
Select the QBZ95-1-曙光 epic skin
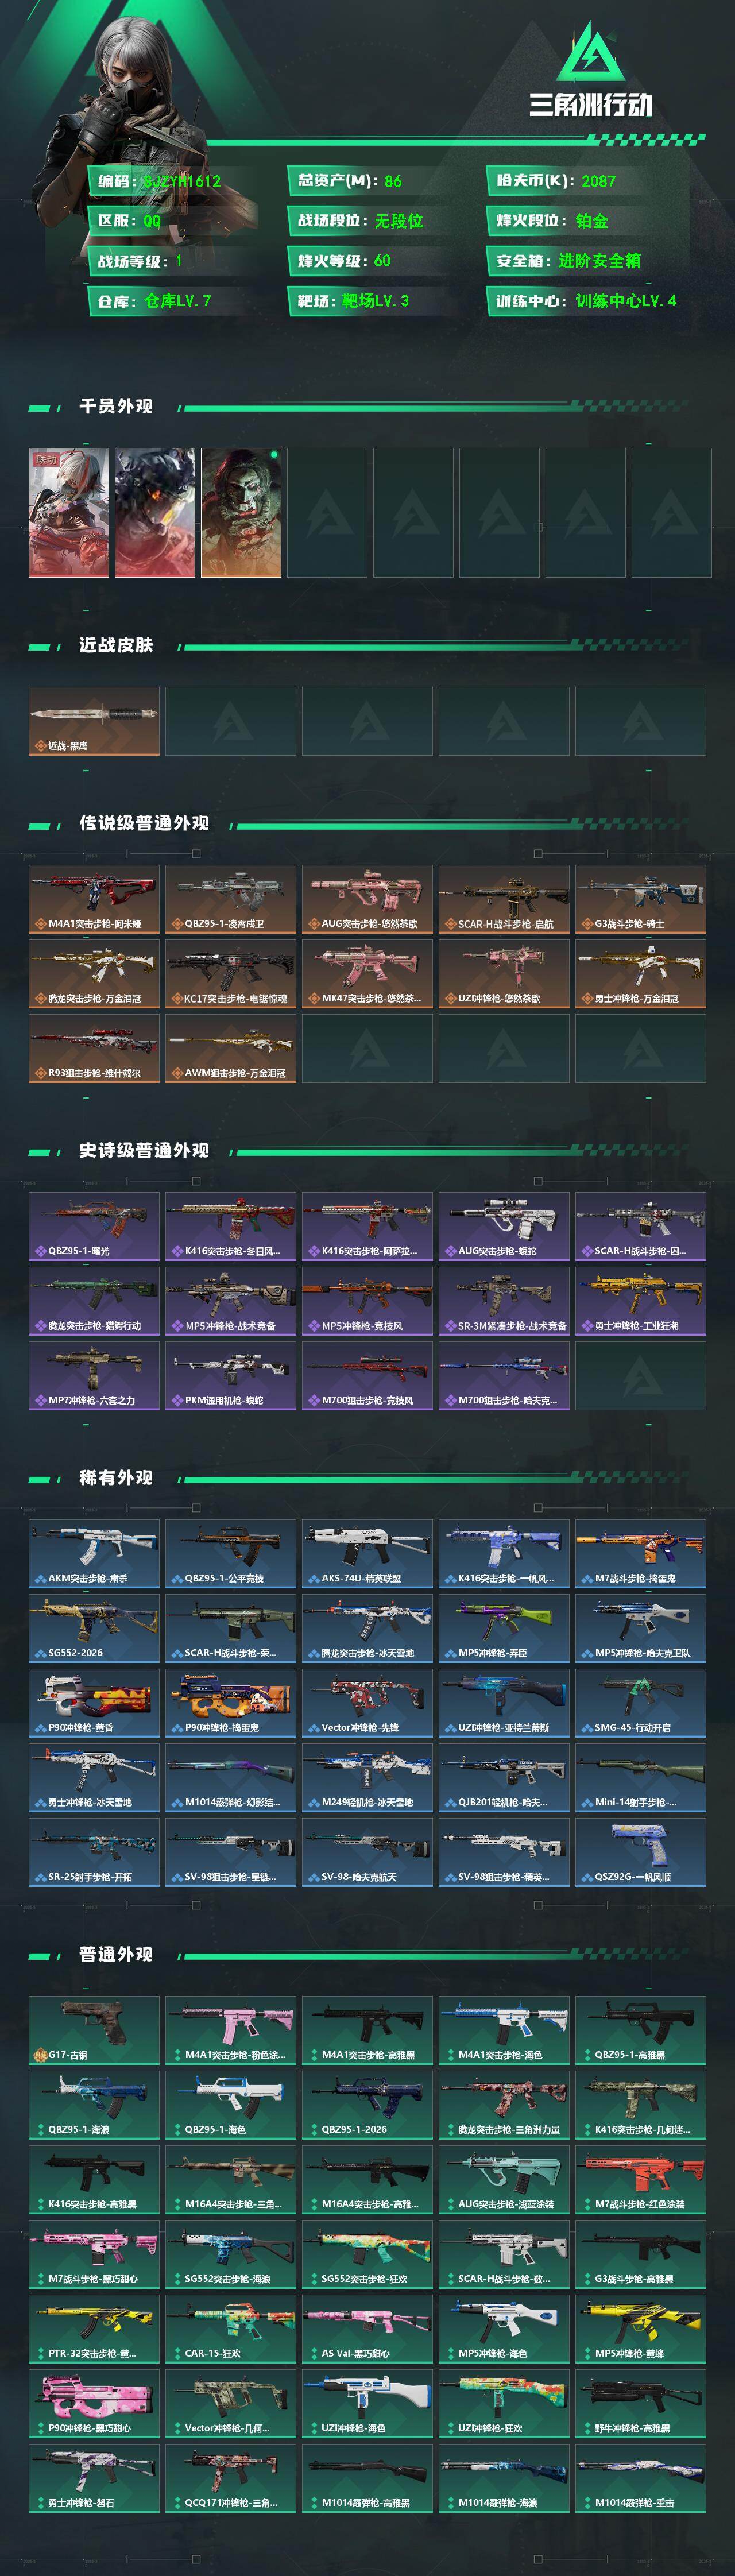tap(94, 1226)
